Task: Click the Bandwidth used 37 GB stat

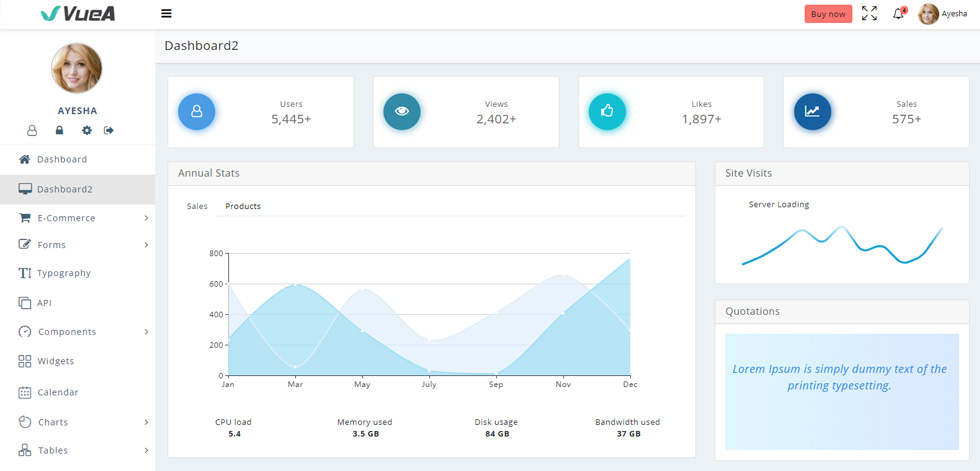Action: (628, 428)
